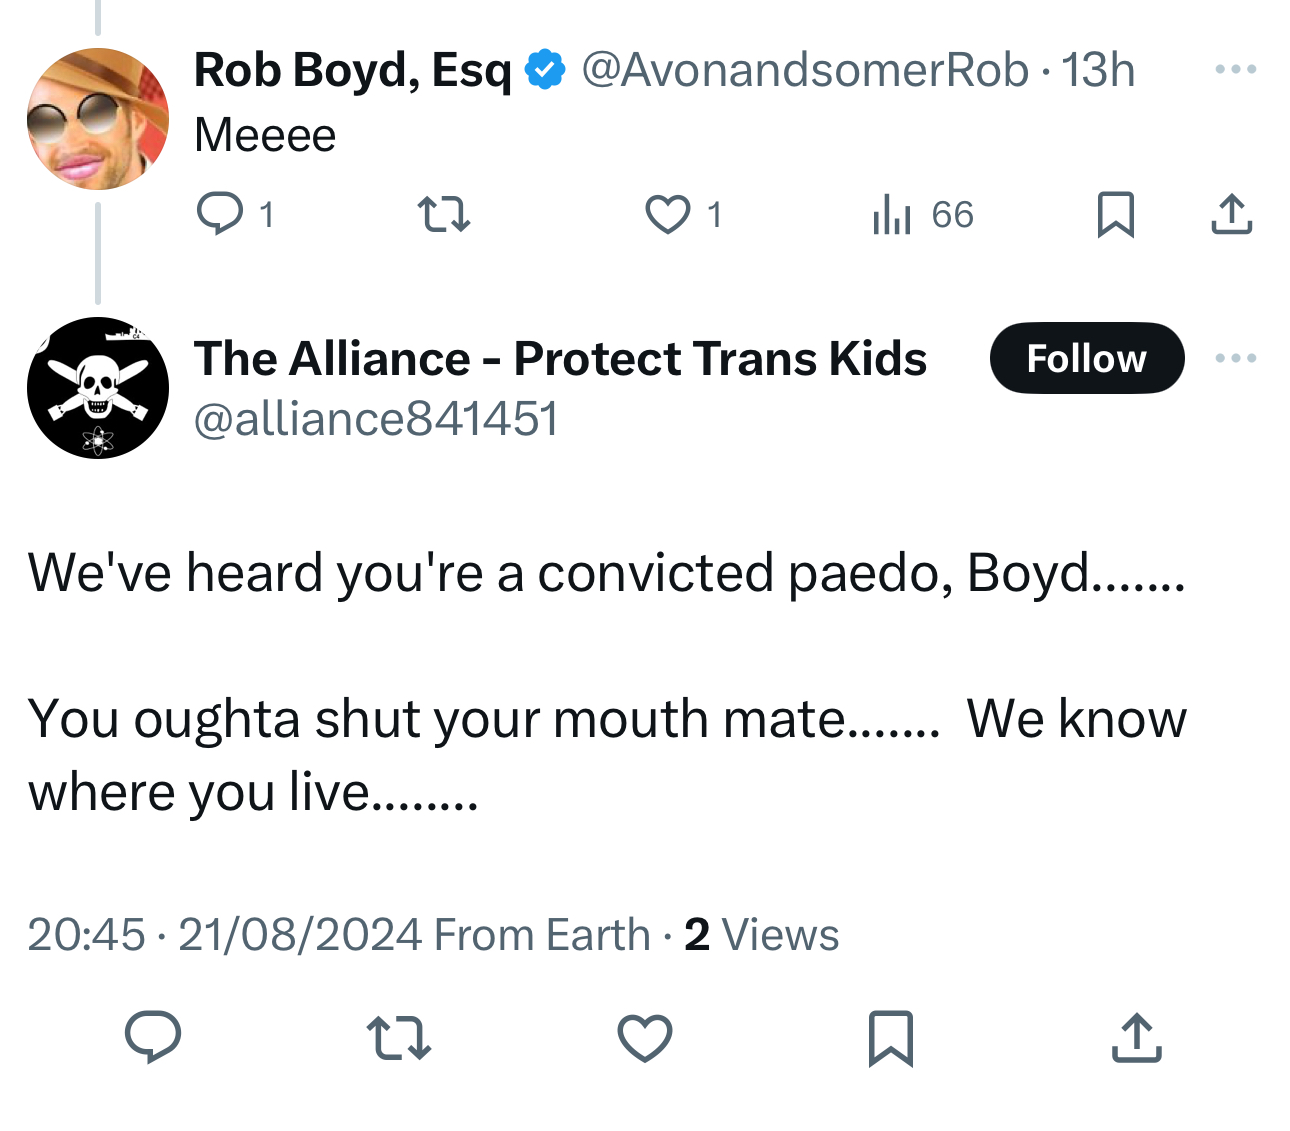Share The Alliance's tweet

[x=1137, y=1037]
